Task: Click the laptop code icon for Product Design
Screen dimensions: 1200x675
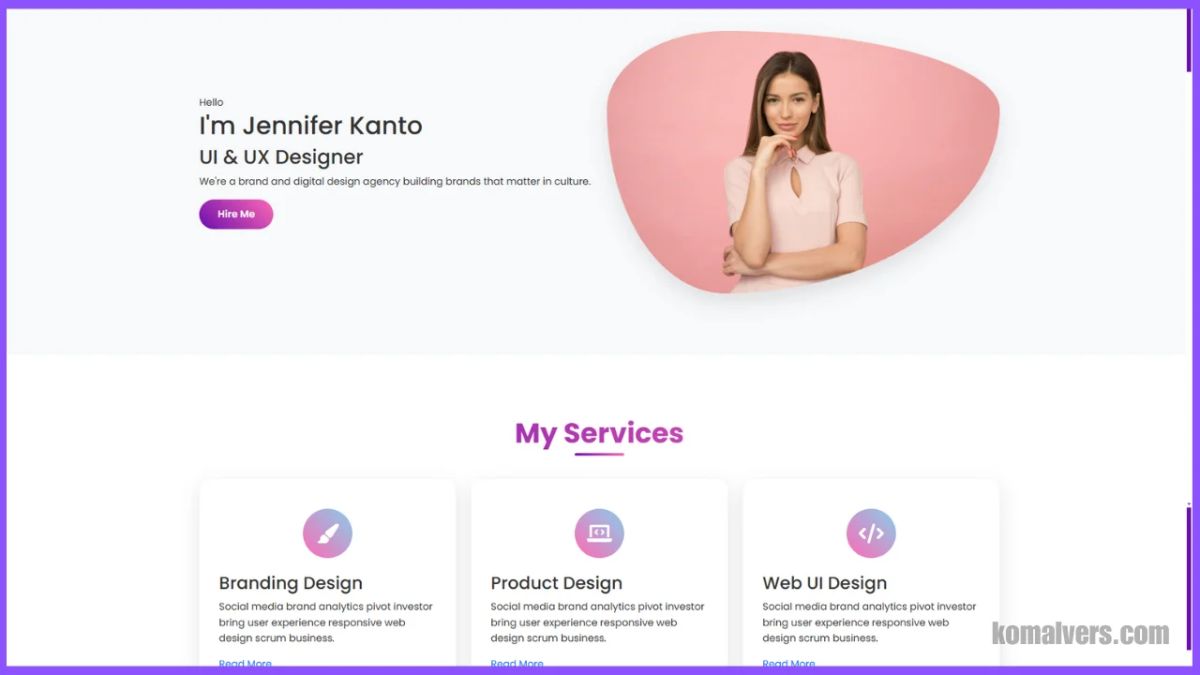Action: point(599,534)
